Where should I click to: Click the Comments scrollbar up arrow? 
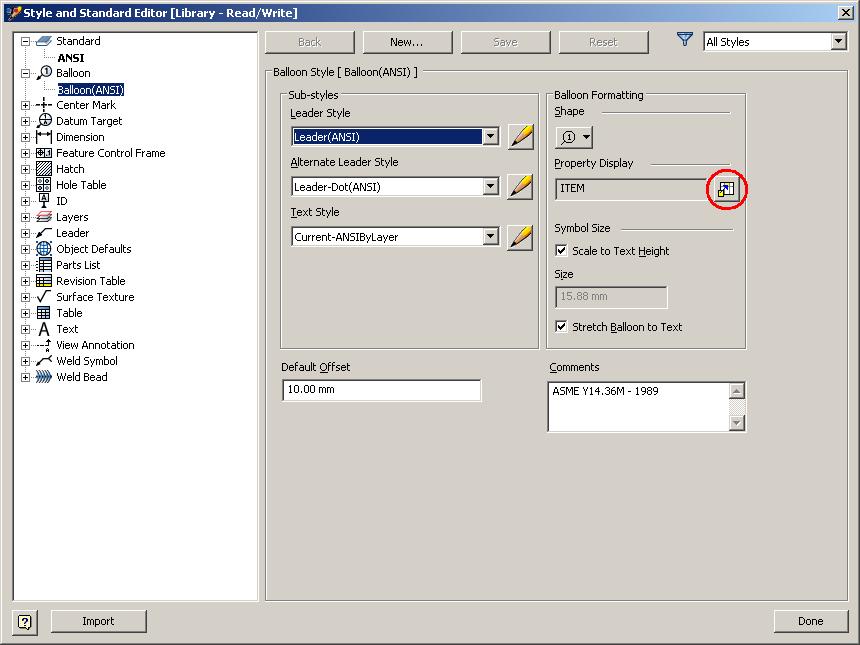coord(737,391)
